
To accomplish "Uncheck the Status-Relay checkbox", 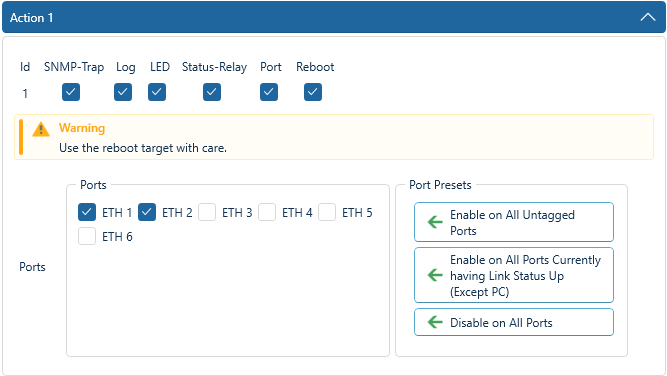I will (212, 92).
